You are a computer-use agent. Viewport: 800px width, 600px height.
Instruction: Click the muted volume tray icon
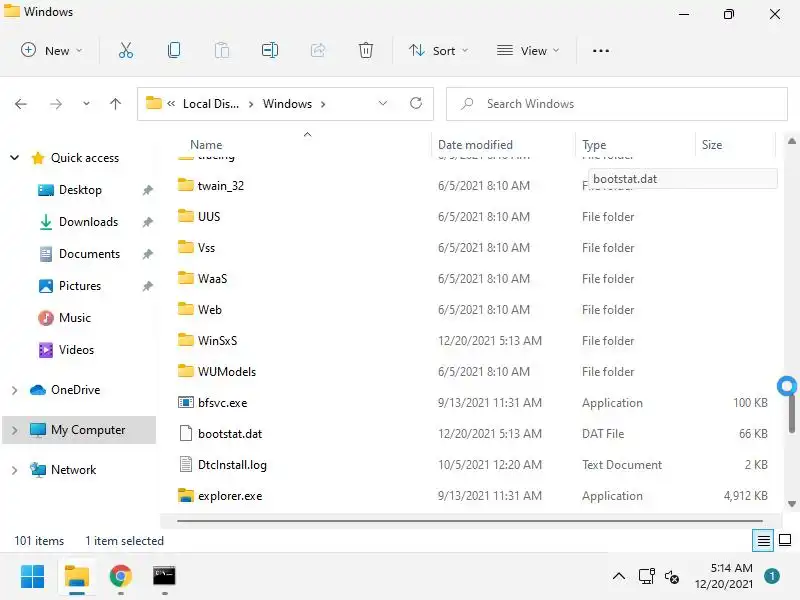(672, 577)
